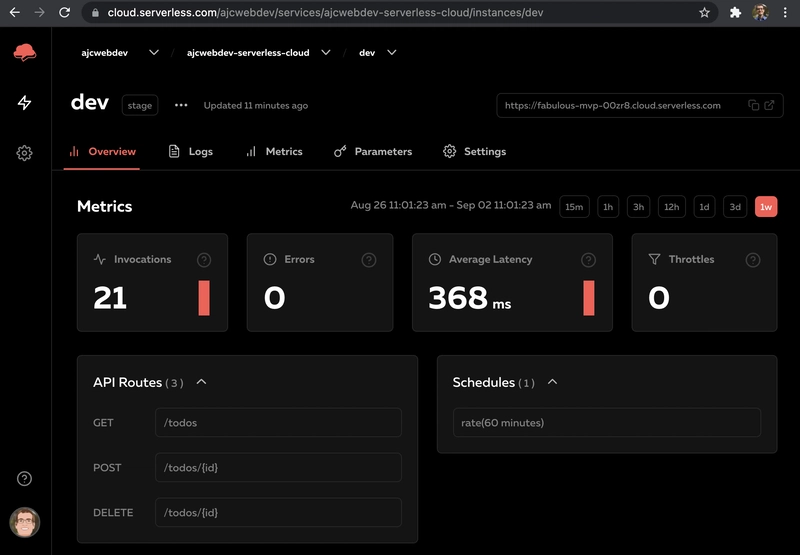Click the Updated 11 minutes ago text
Screen dimensions: 800x555
coord(256,106)
